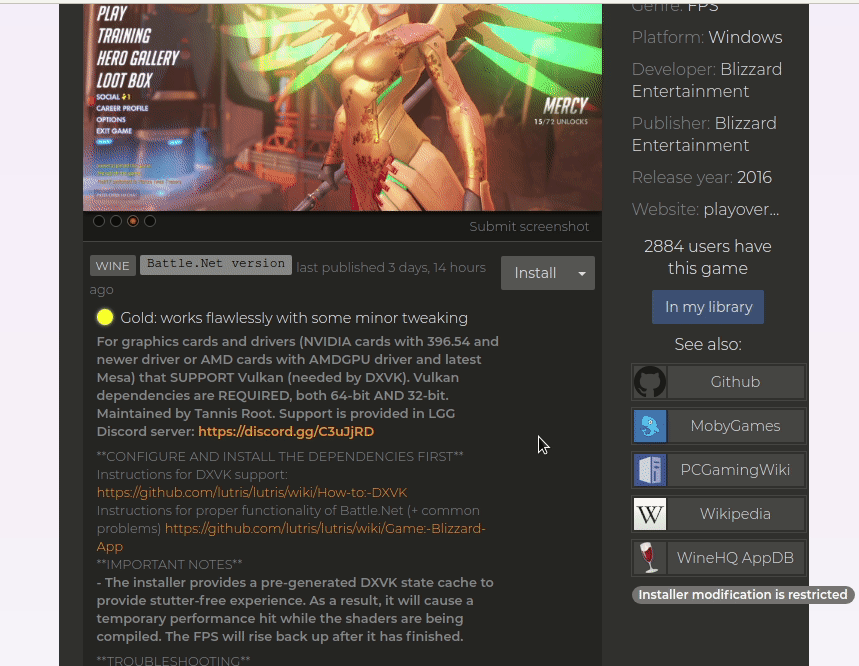Select the first screenshot carousel dot
859x666 pixels.
pyautogui.click(x=99, y=221)
